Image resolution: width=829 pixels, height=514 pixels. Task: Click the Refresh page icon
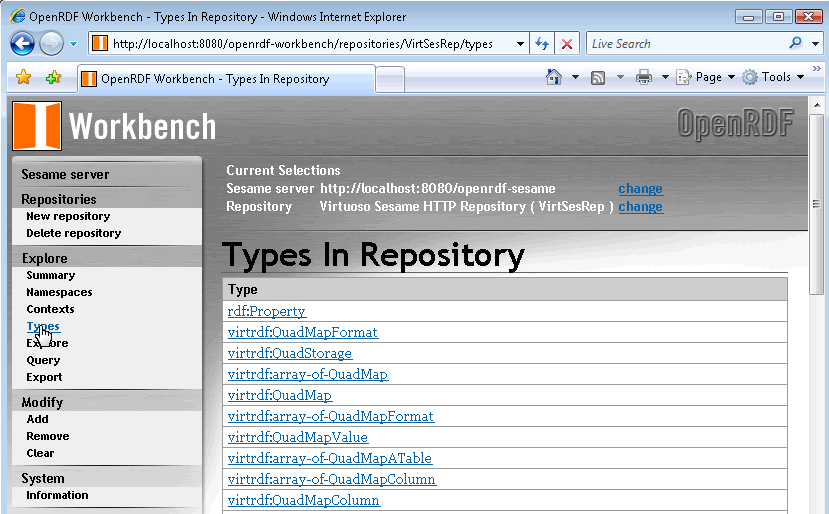tap(543, 44)
